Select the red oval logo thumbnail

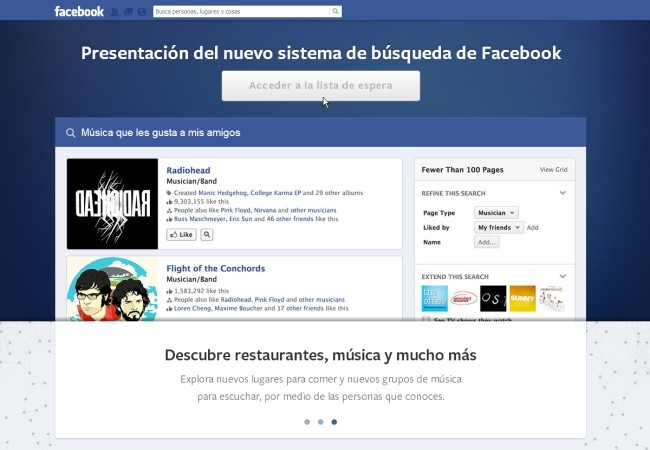[x=463, y=298]
